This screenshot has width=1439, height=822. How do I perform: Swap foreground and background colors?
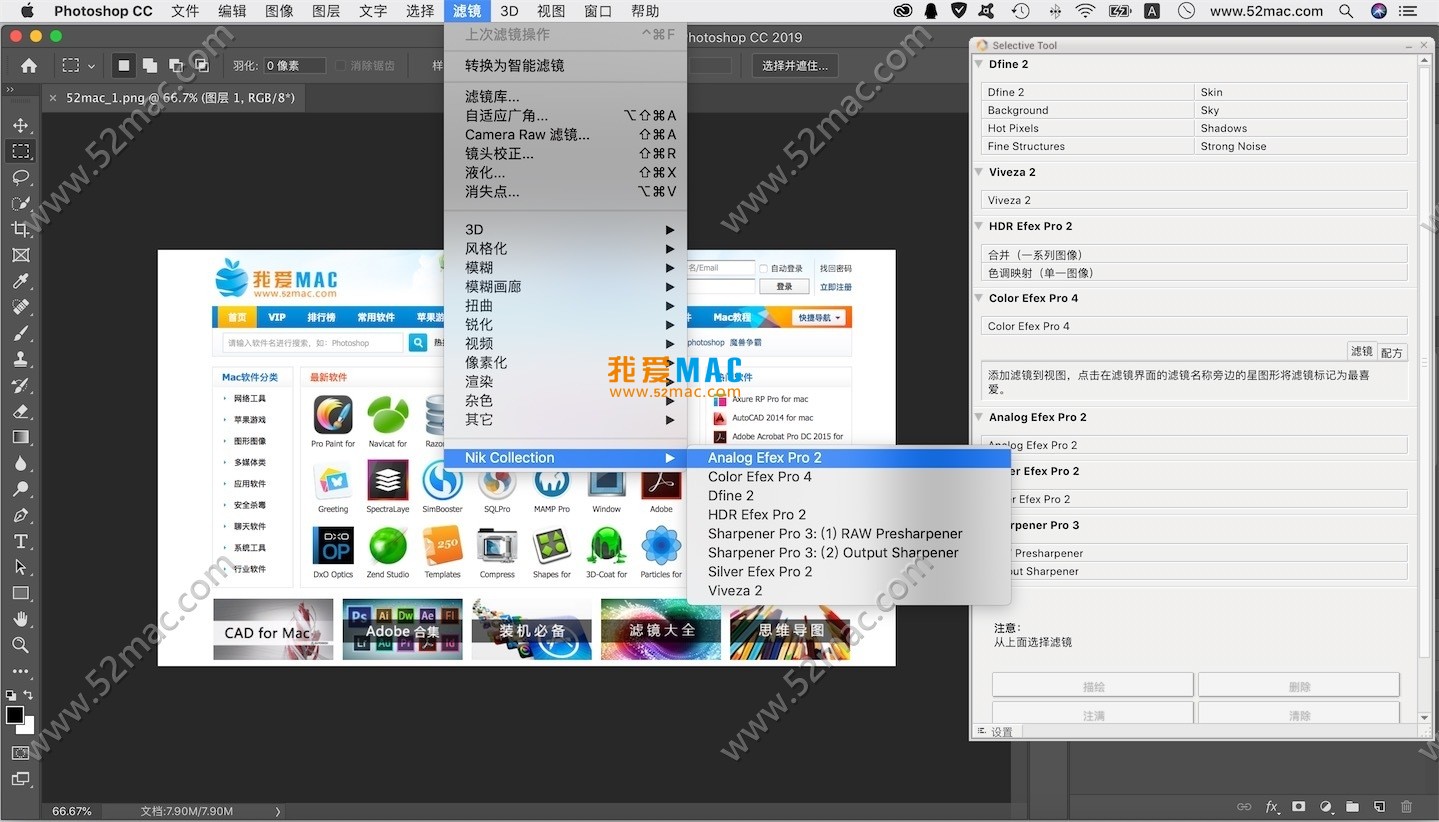28,695
